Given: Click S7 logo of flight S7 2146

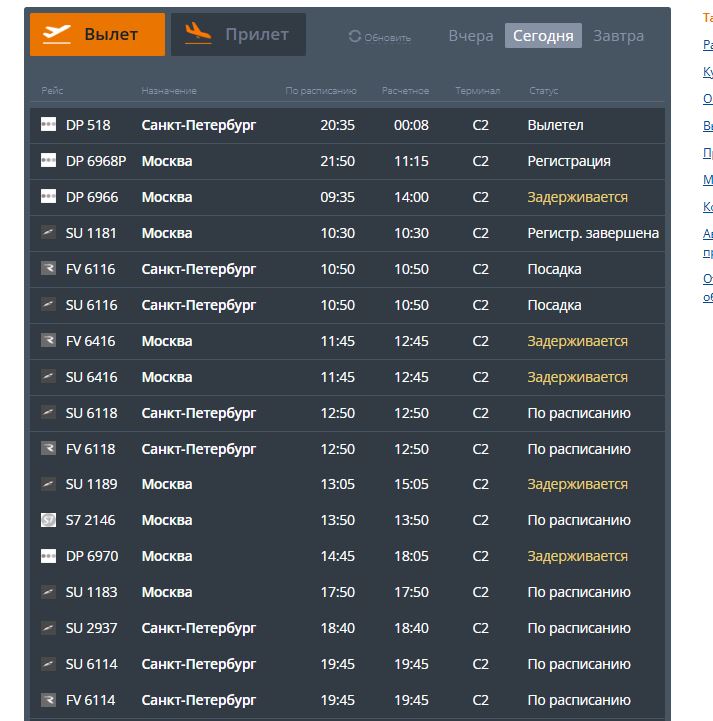Looking at the screenshot, I should coord(48,520).
